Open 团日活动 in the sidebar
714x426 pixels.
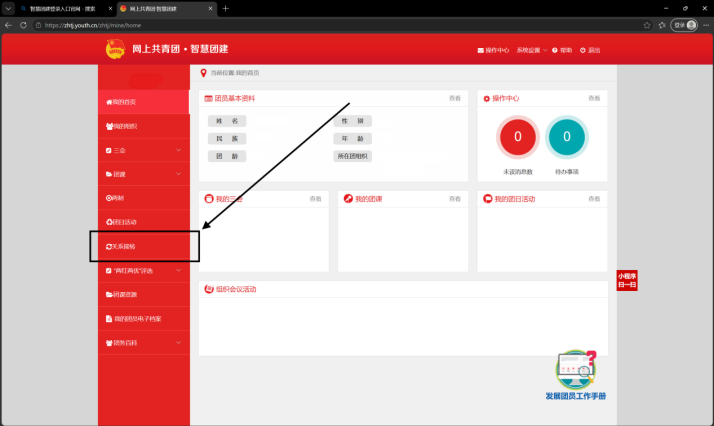(143, 222)
